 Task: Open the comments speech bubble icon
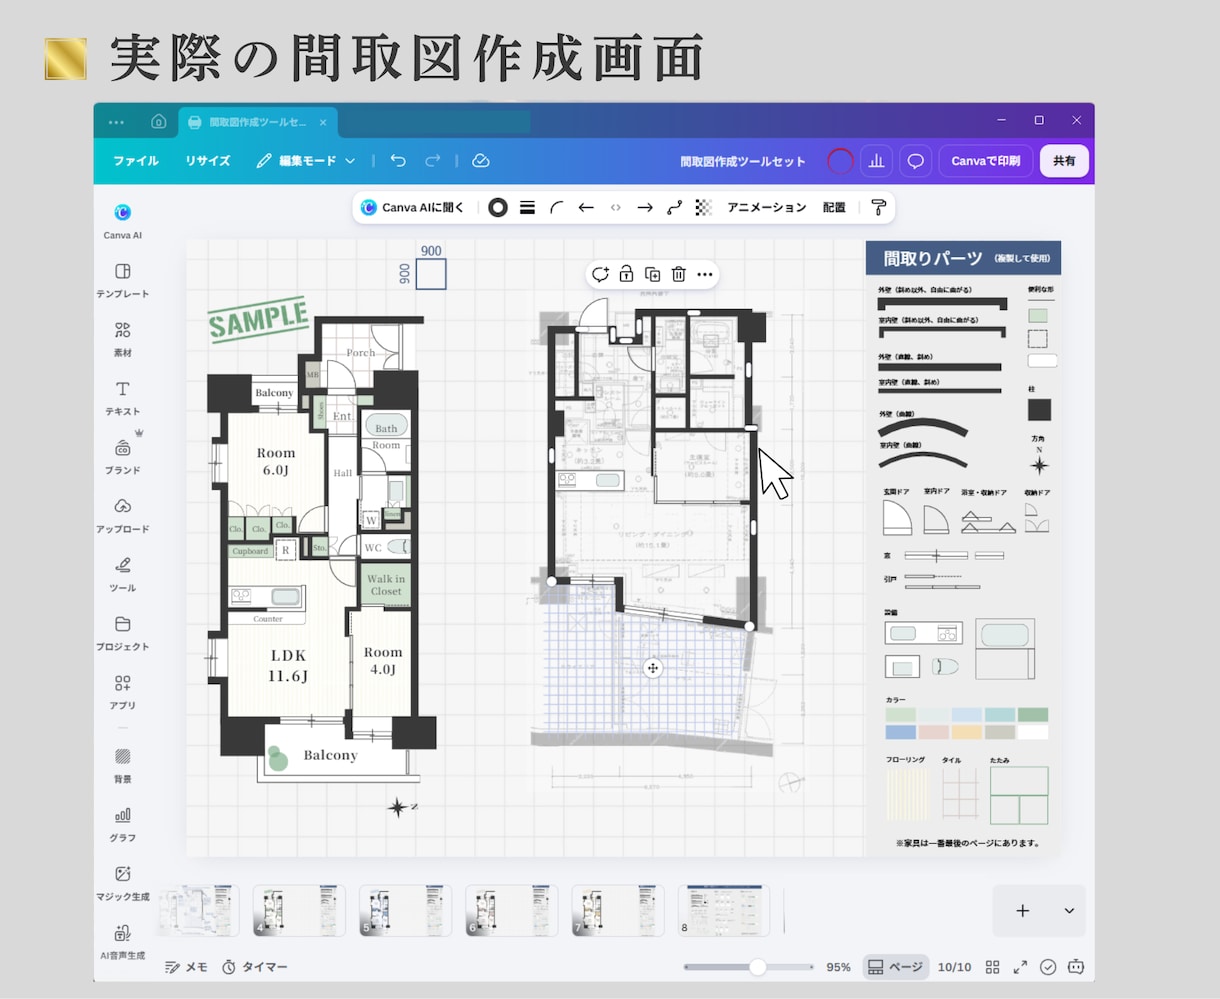pyautogui.click(x=915, y=161)
